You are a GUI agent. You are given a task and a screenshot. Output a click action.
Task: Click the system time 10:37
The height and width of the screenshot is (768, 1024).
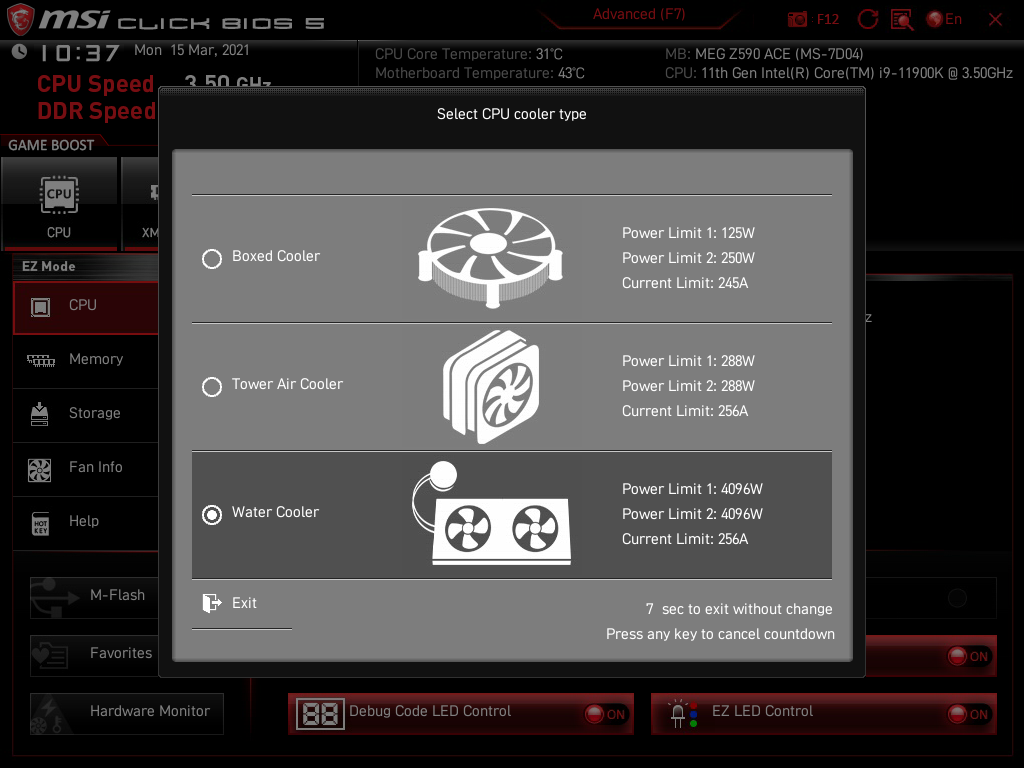(80, 53)
